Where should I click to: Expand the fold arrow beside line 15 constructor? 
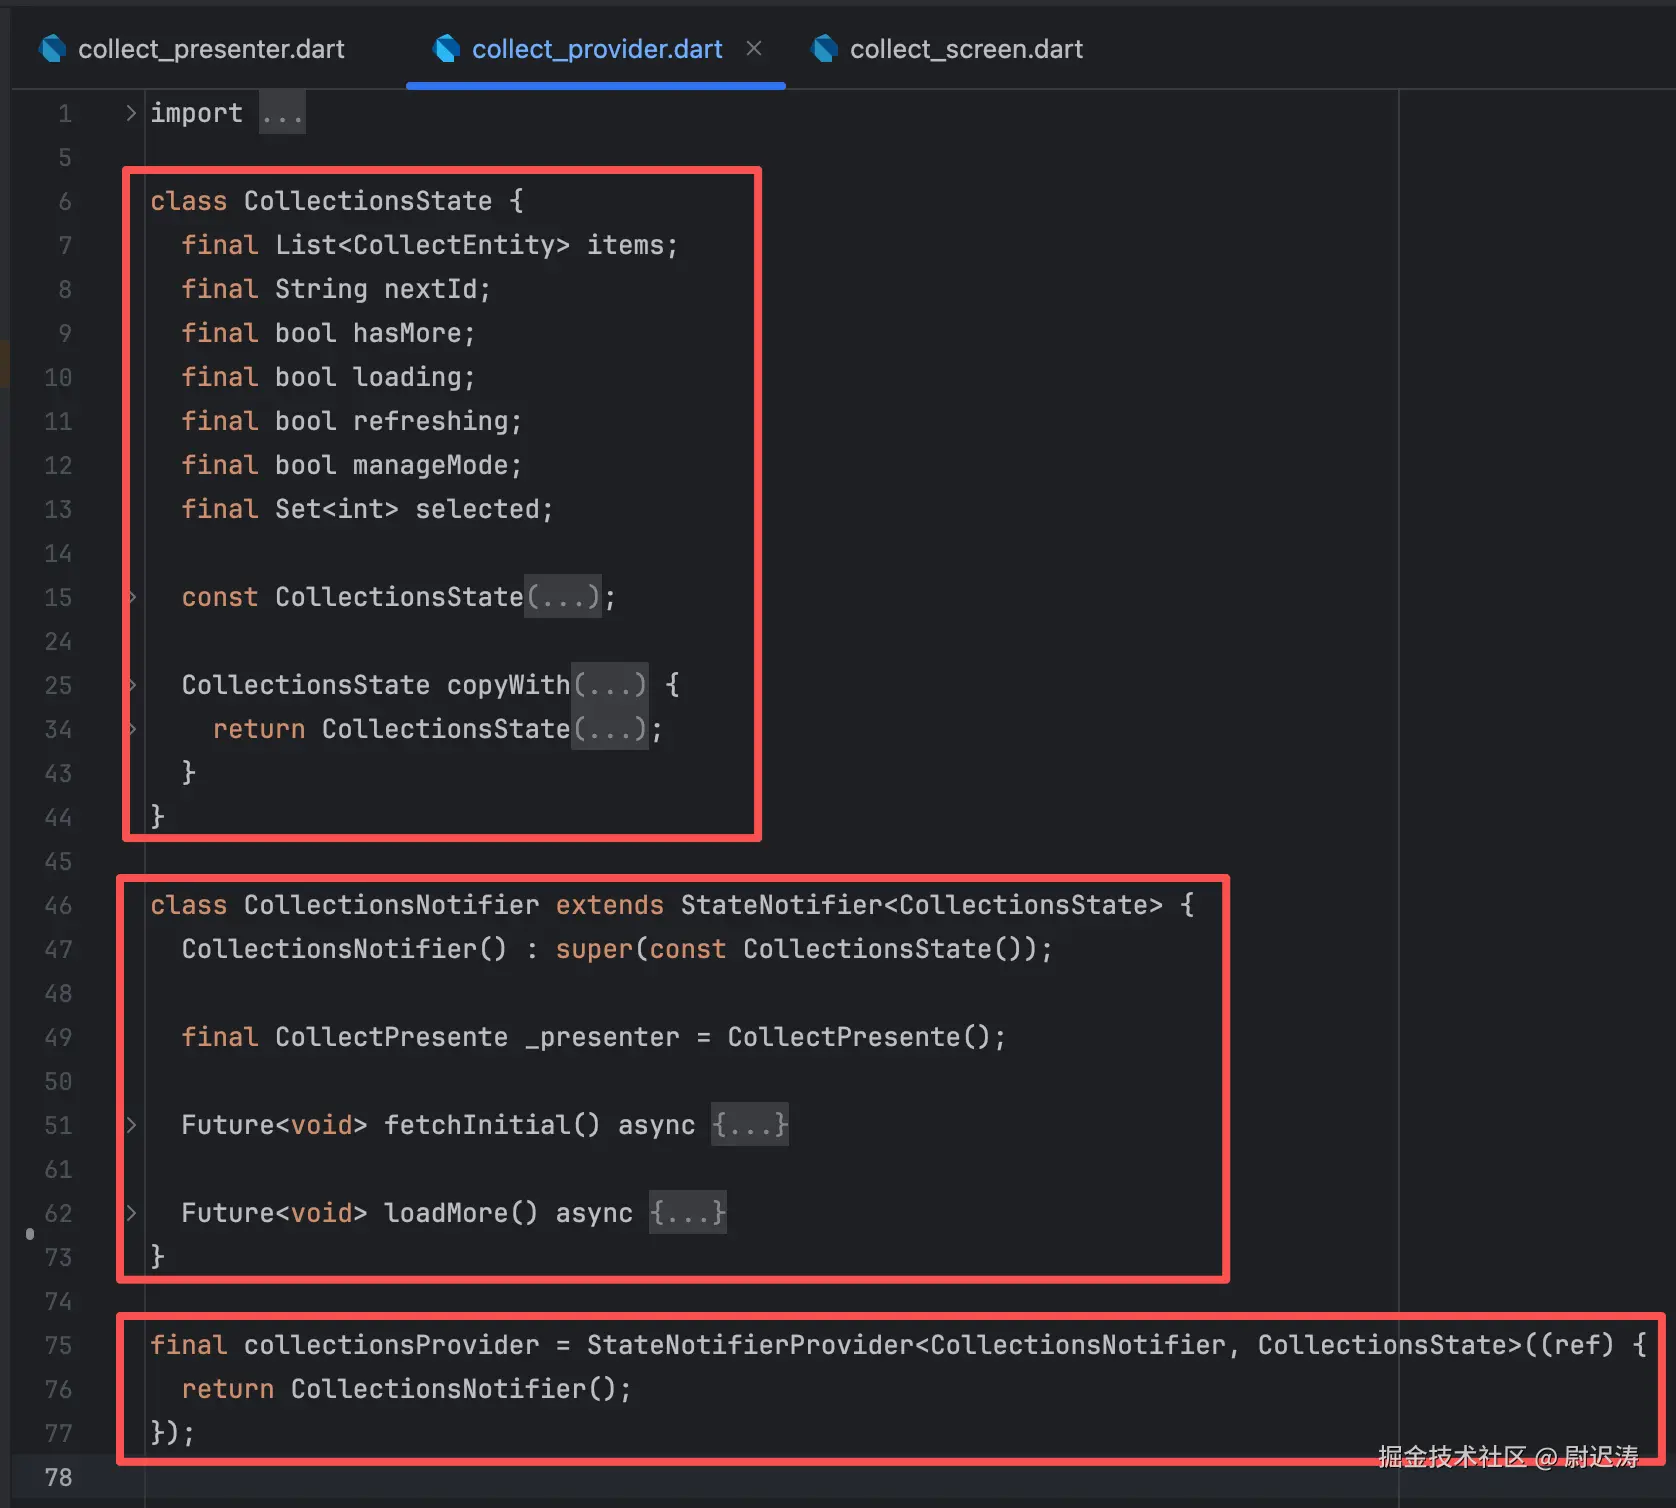pos(131,597)
